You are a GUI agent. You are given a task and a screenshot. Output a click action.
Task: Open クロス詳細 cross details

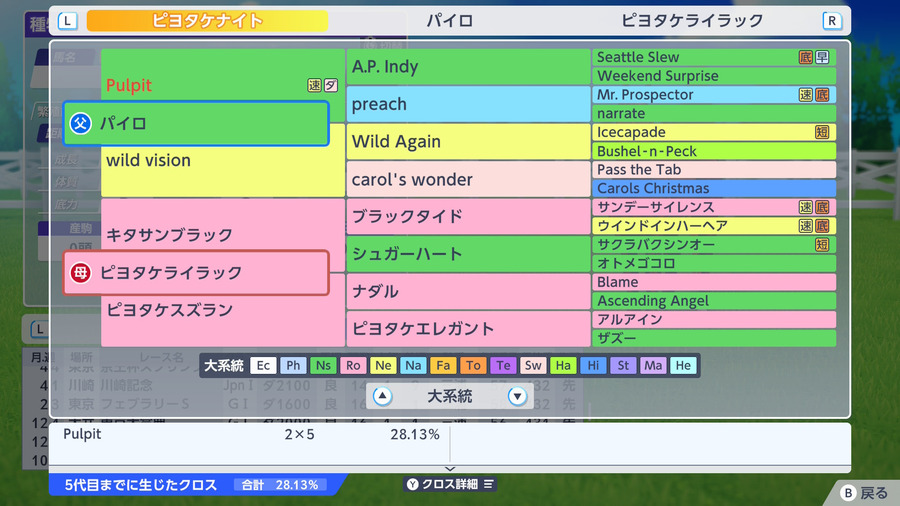coord(450,484)
